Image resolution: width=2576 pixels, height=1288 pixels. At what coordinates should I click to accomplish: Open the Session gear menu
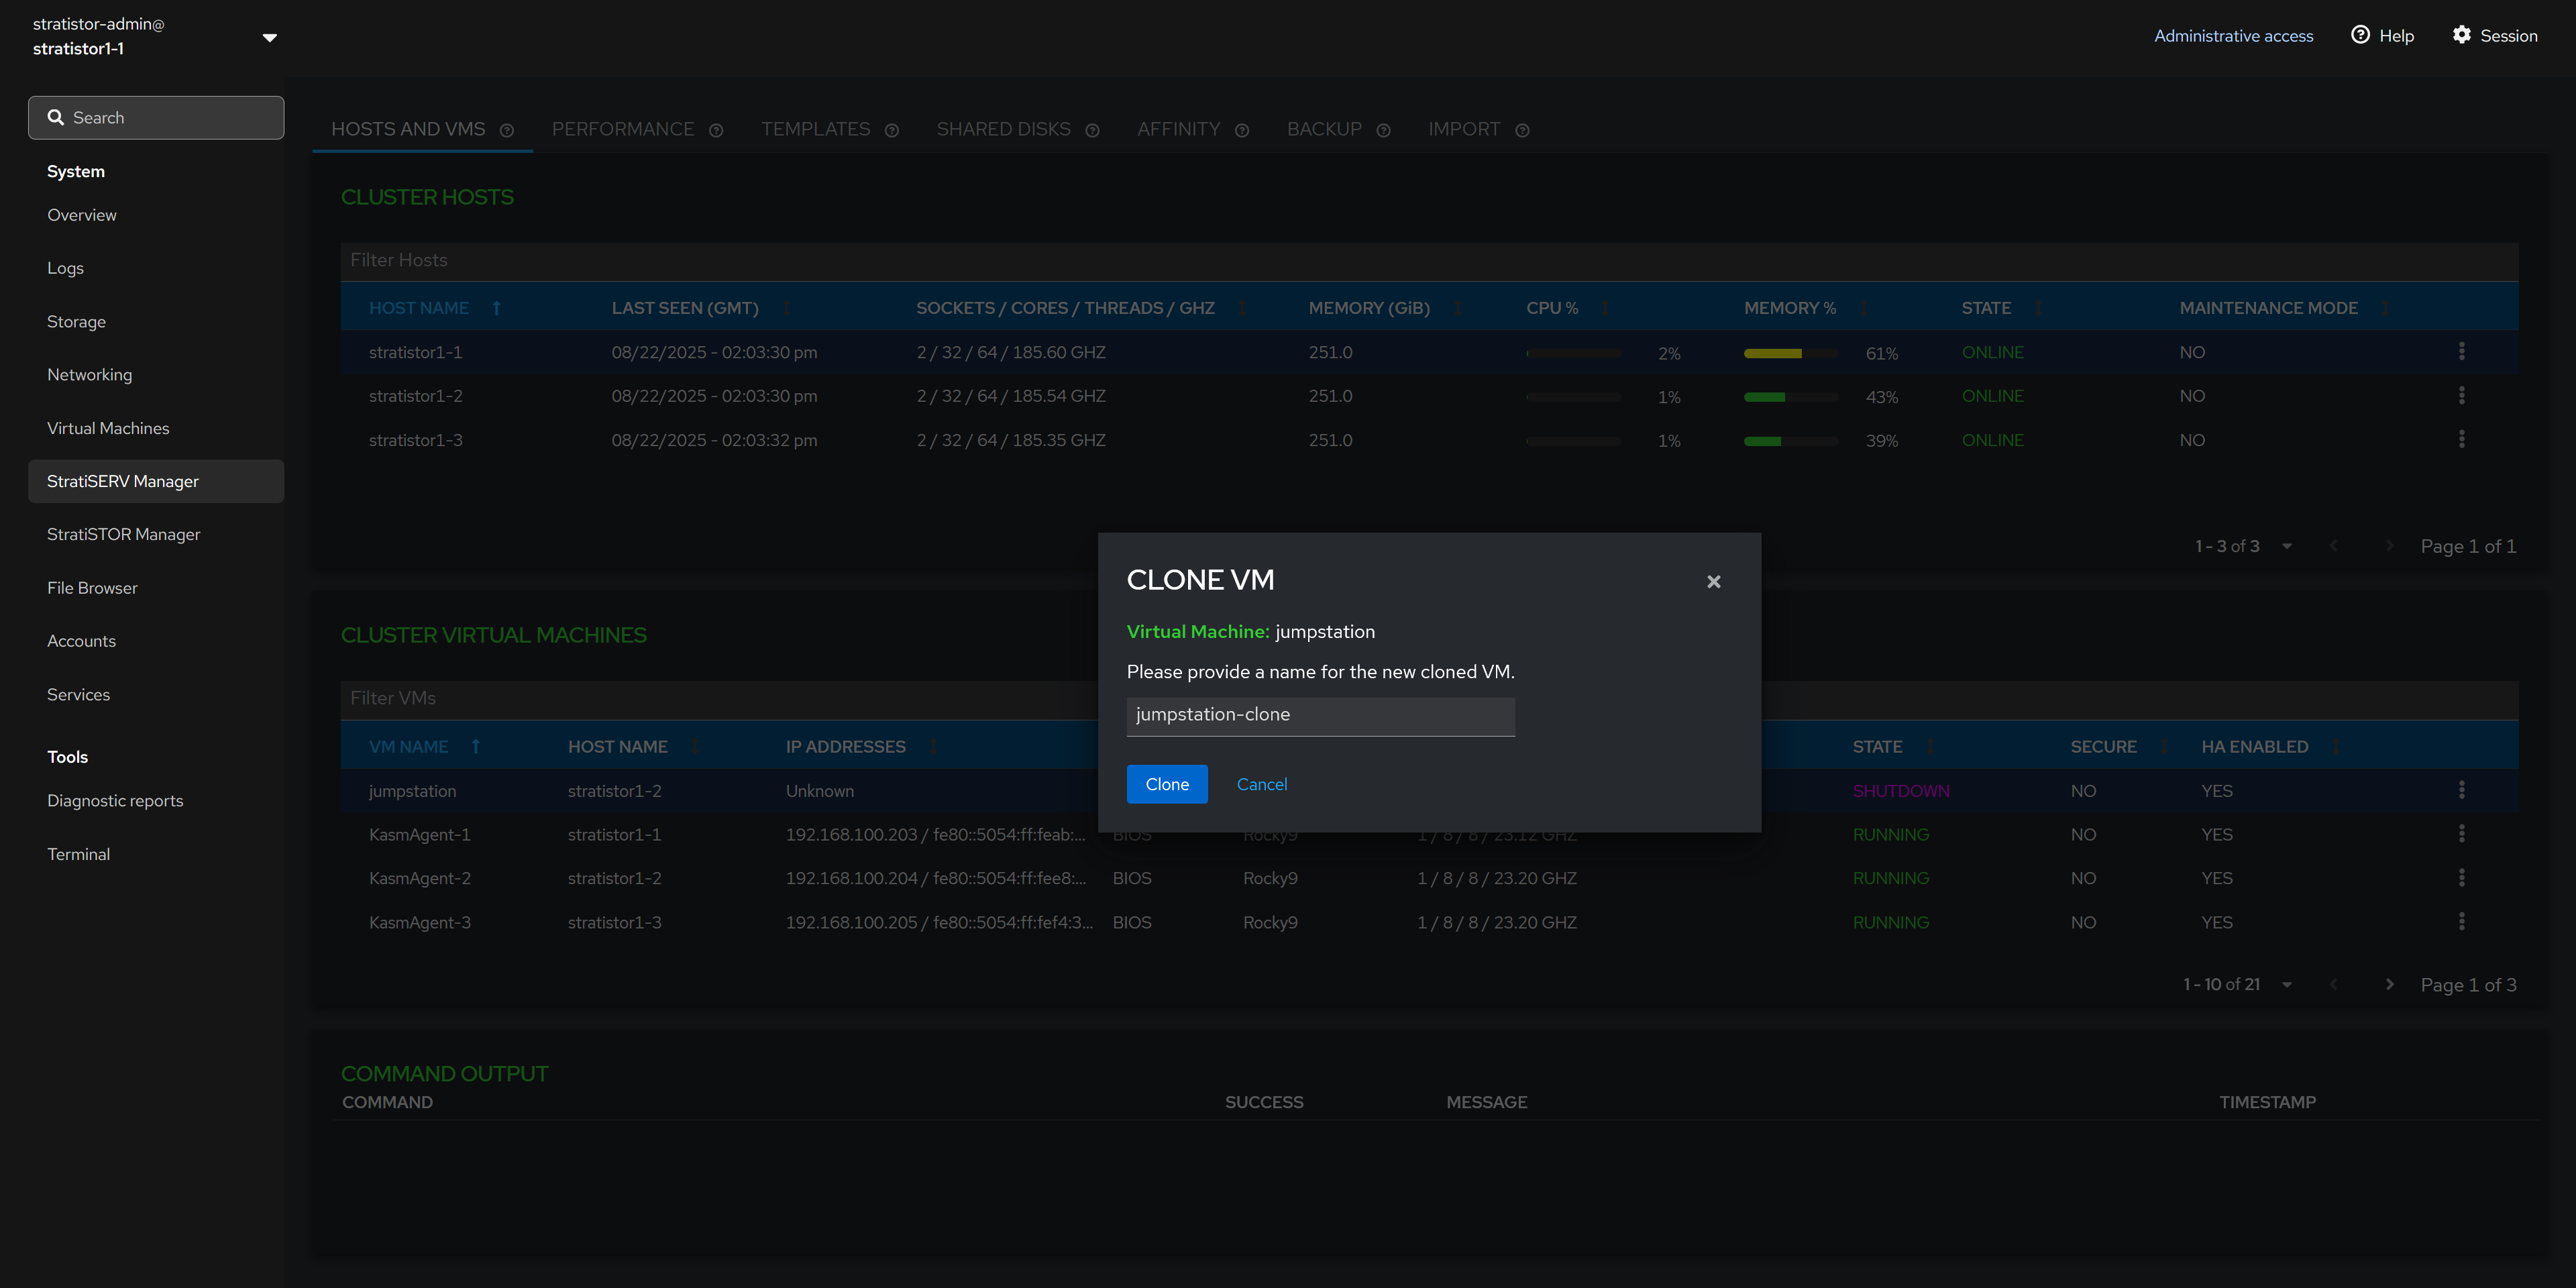2494,36
